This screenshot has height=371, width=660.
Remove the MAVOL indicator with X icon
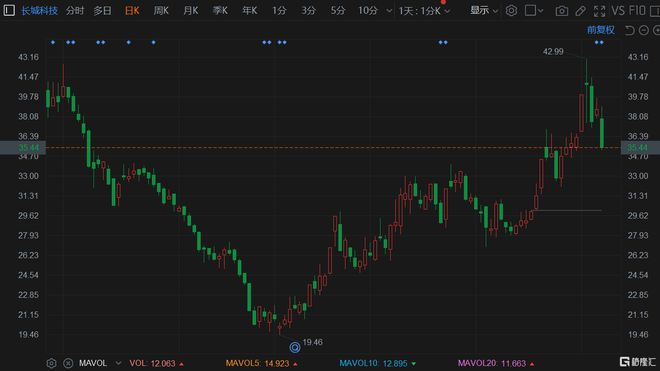point(68,363)
